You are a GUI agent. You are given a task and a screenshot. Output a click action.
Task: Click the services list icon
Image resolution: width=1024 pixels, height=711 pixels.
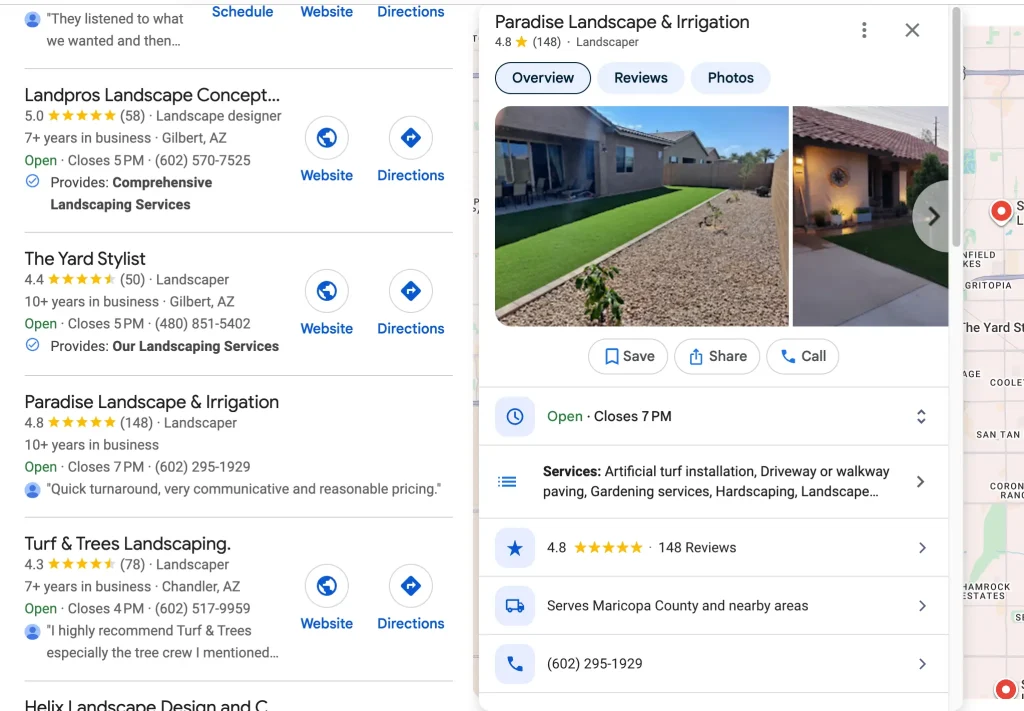click(x=507, y=482)
